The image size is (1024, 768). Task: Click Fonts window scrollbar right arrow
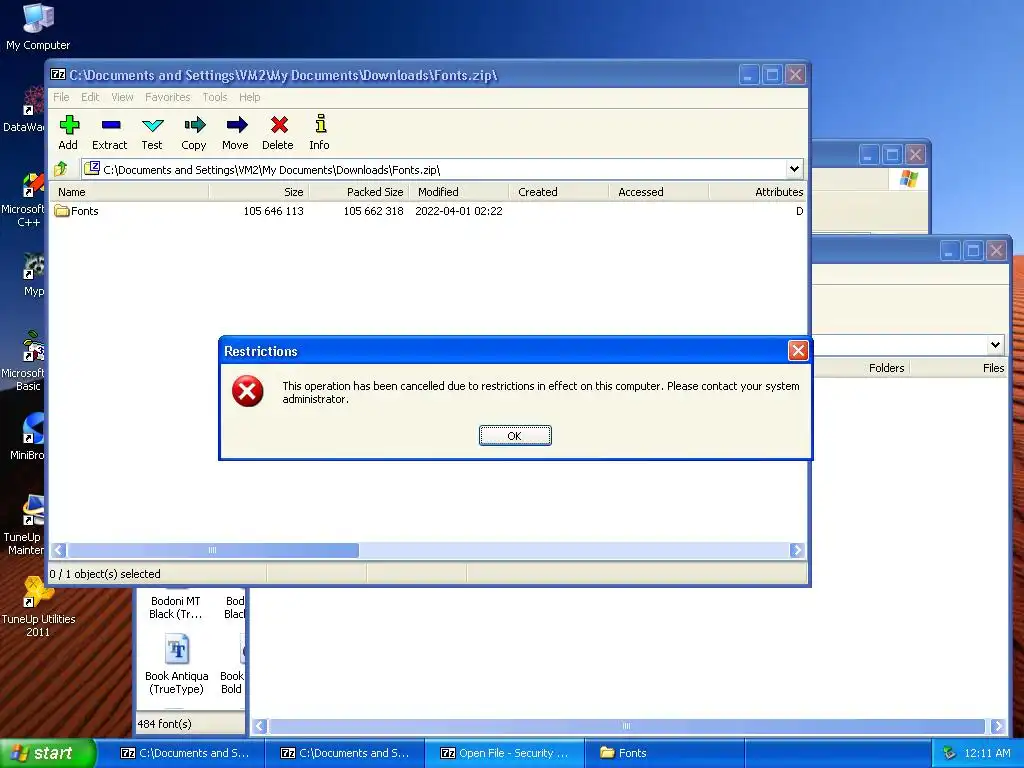tap(998, 726)
